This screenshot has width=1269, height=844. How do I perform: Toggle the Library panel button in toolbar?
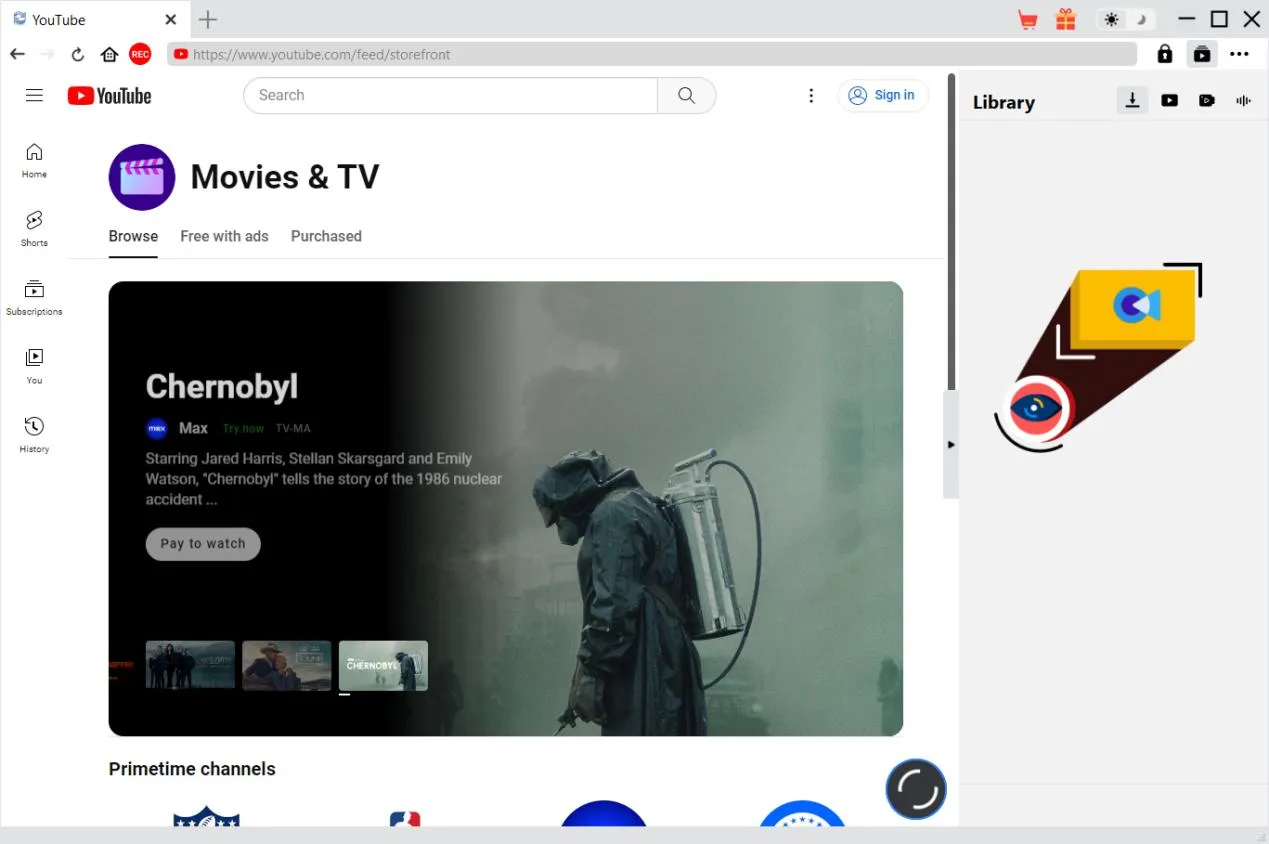[1201, 54]
